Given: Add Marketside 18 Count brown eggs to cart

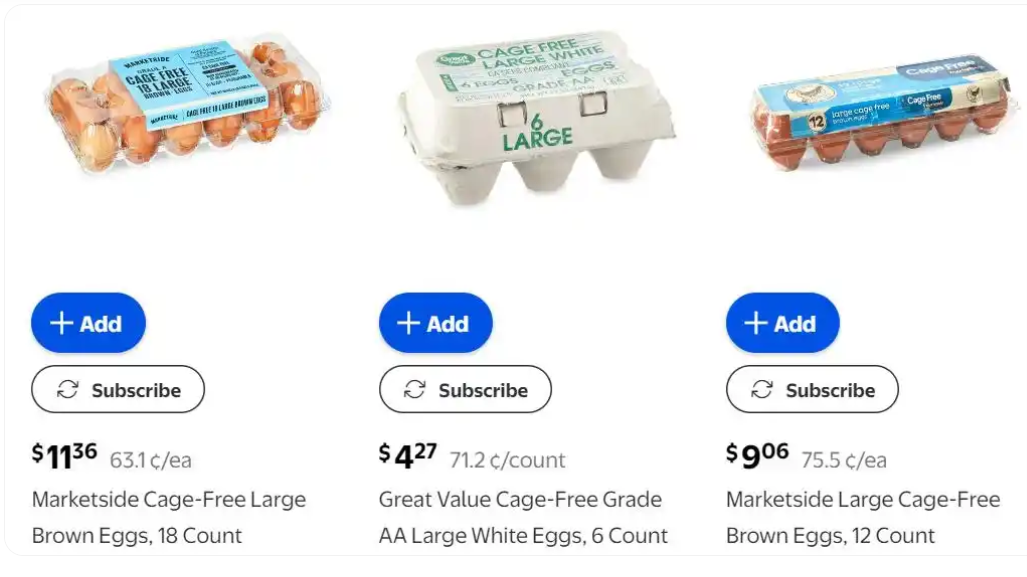Looking at the screenshot, I should (88, 323).
